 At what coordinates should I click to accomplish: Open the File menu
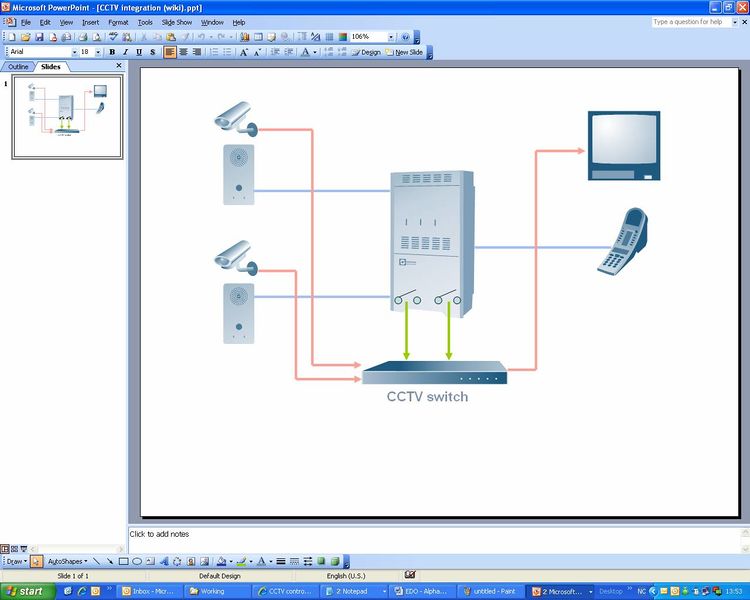tap(25, 22)
